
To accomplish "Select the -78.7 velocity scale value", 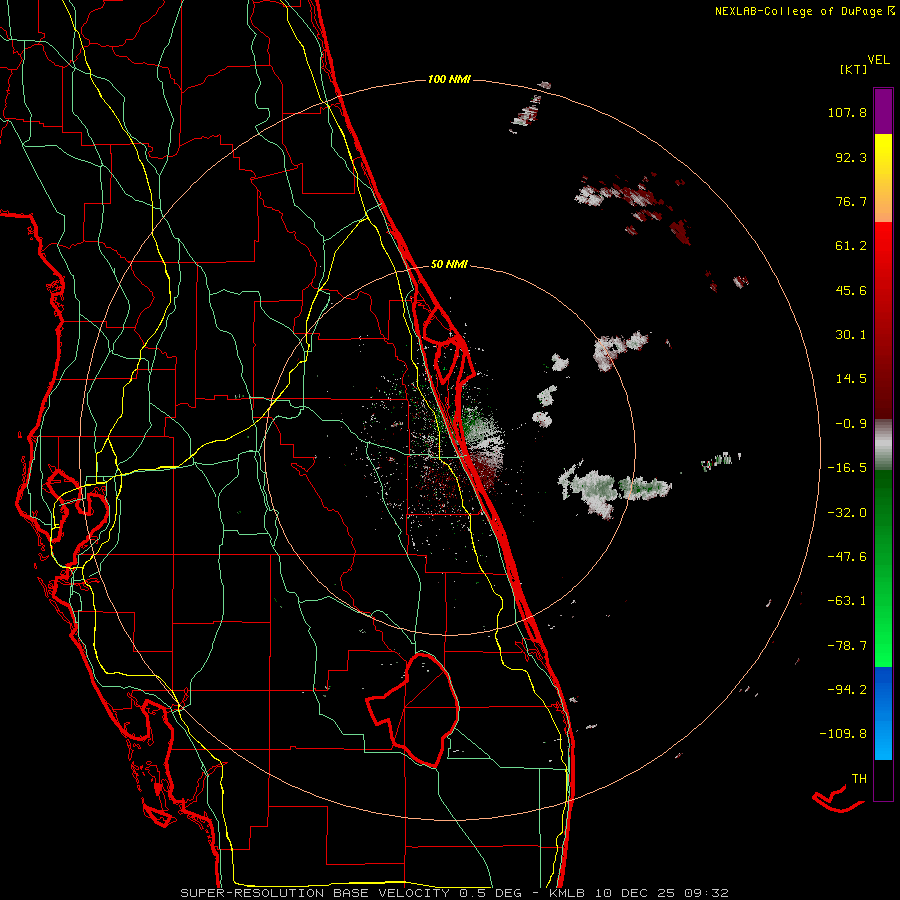I will pyautogui.click(x=847, y=646).
